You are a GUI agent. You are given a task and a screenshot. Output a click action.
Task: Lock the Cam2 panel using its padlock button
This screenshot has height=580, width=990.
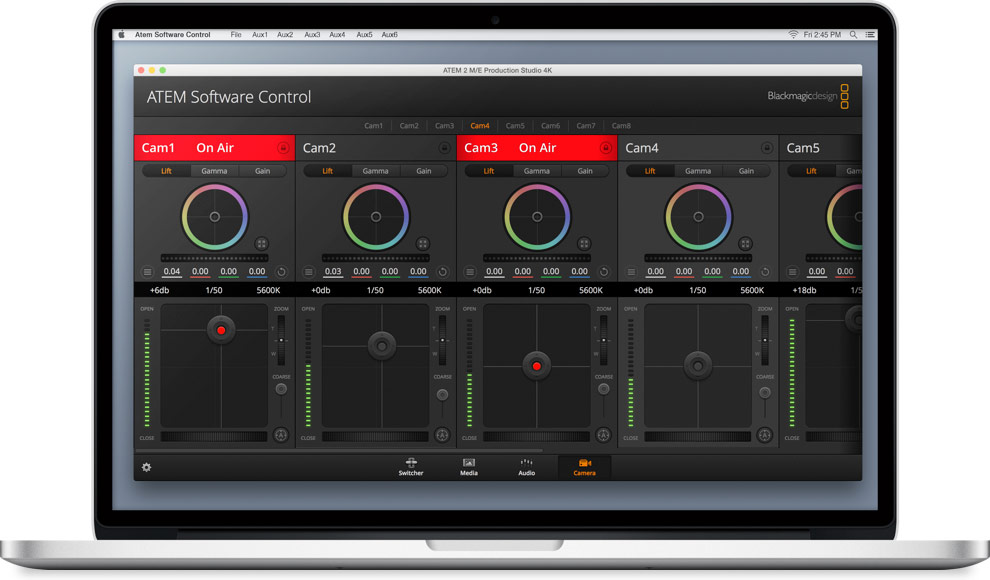click(x=442, y=147)
